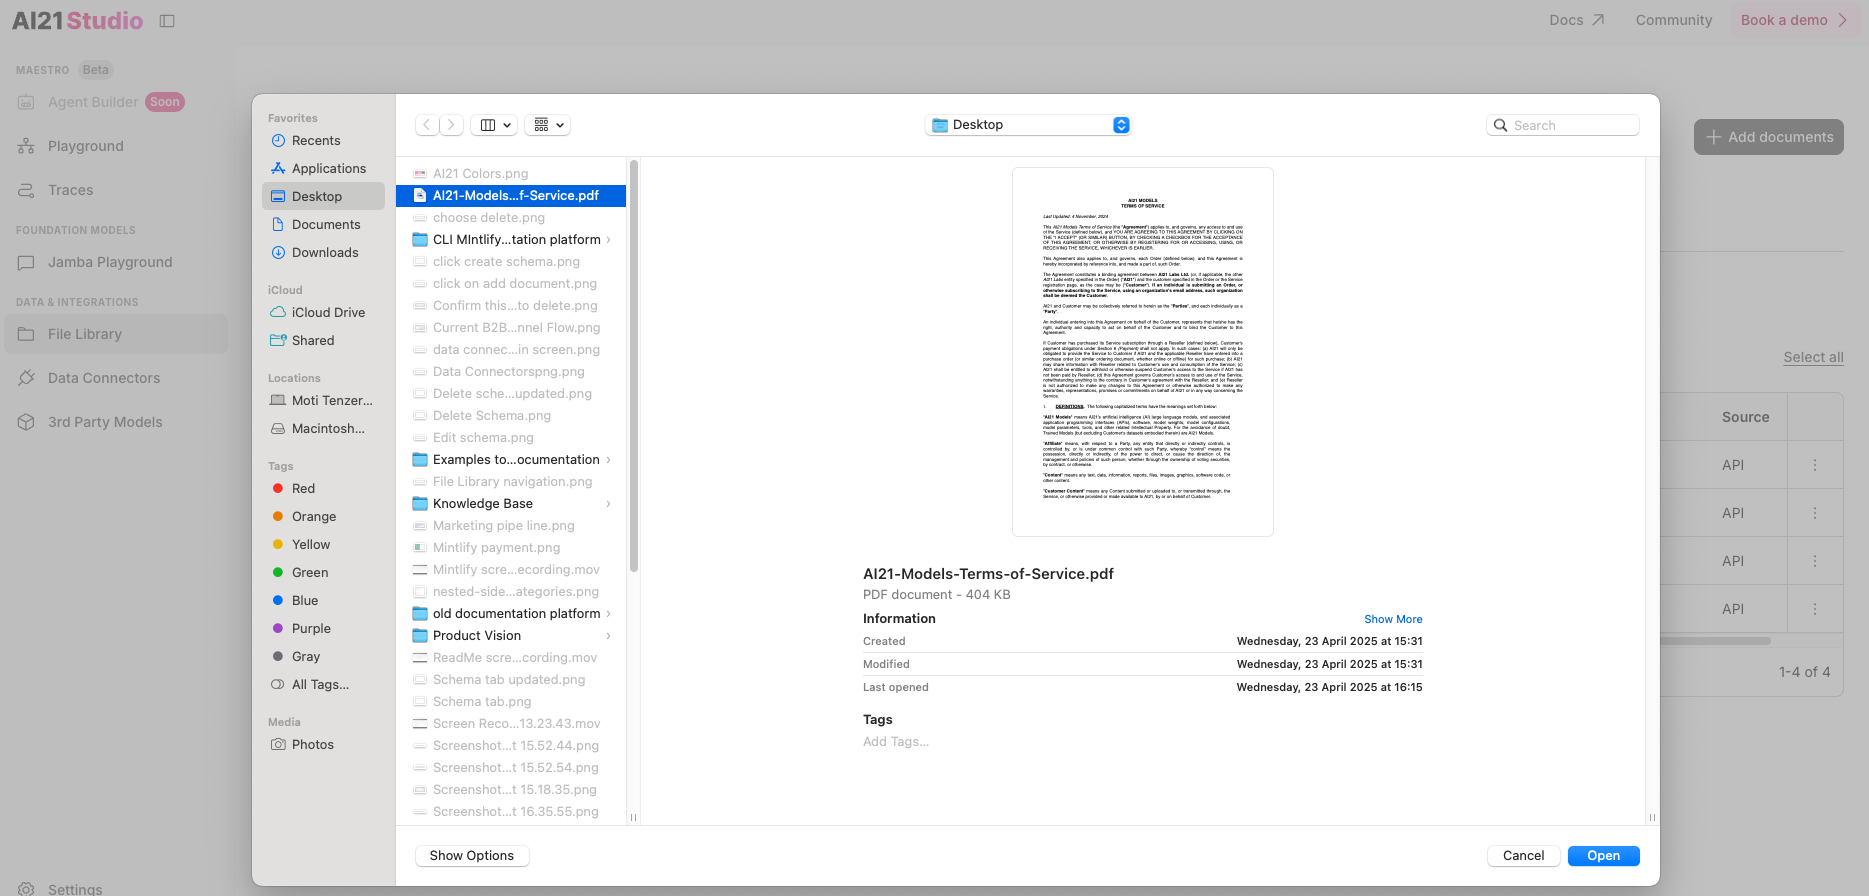Open more options for first API row
Image resolution: width=1869 pixels, height=896 pixels.
pyautogui.click(x=1815, y=465)
